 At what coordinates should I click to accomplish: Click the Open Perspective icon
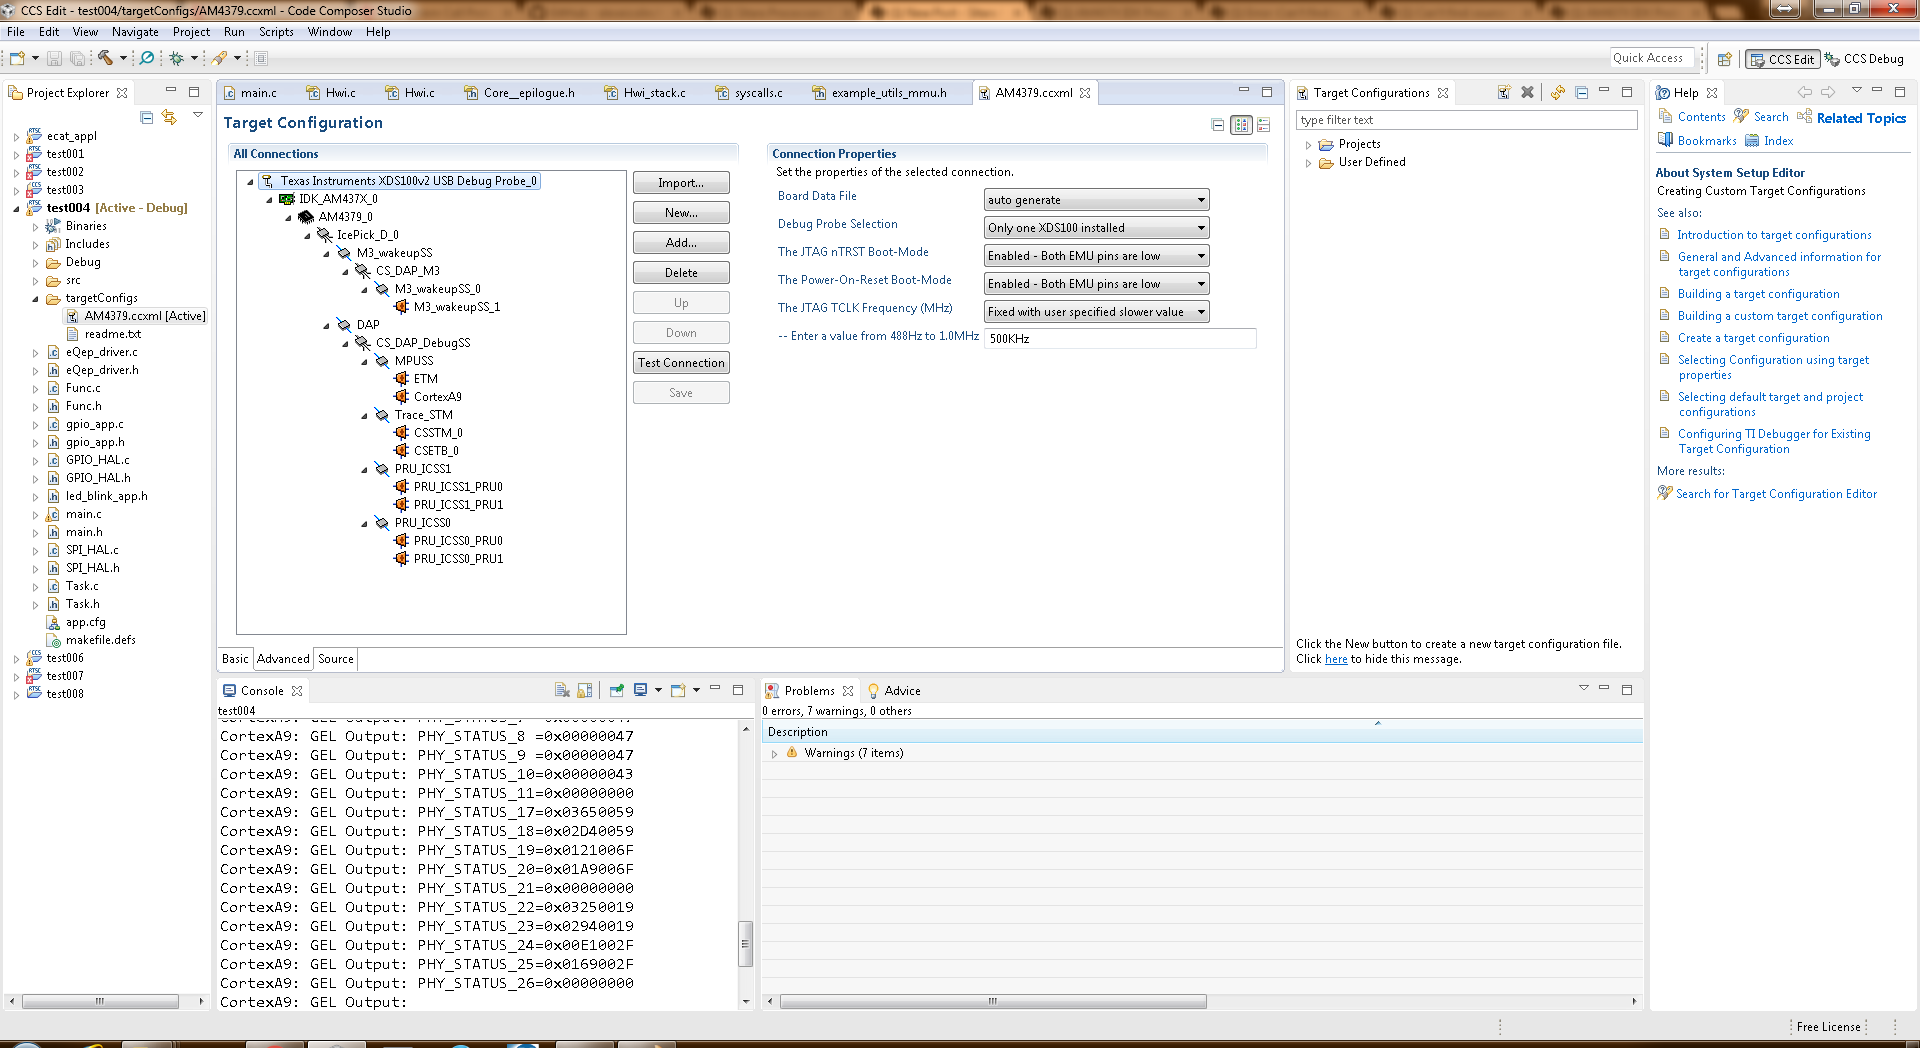pyautogui.click(x=1724, y=59)
